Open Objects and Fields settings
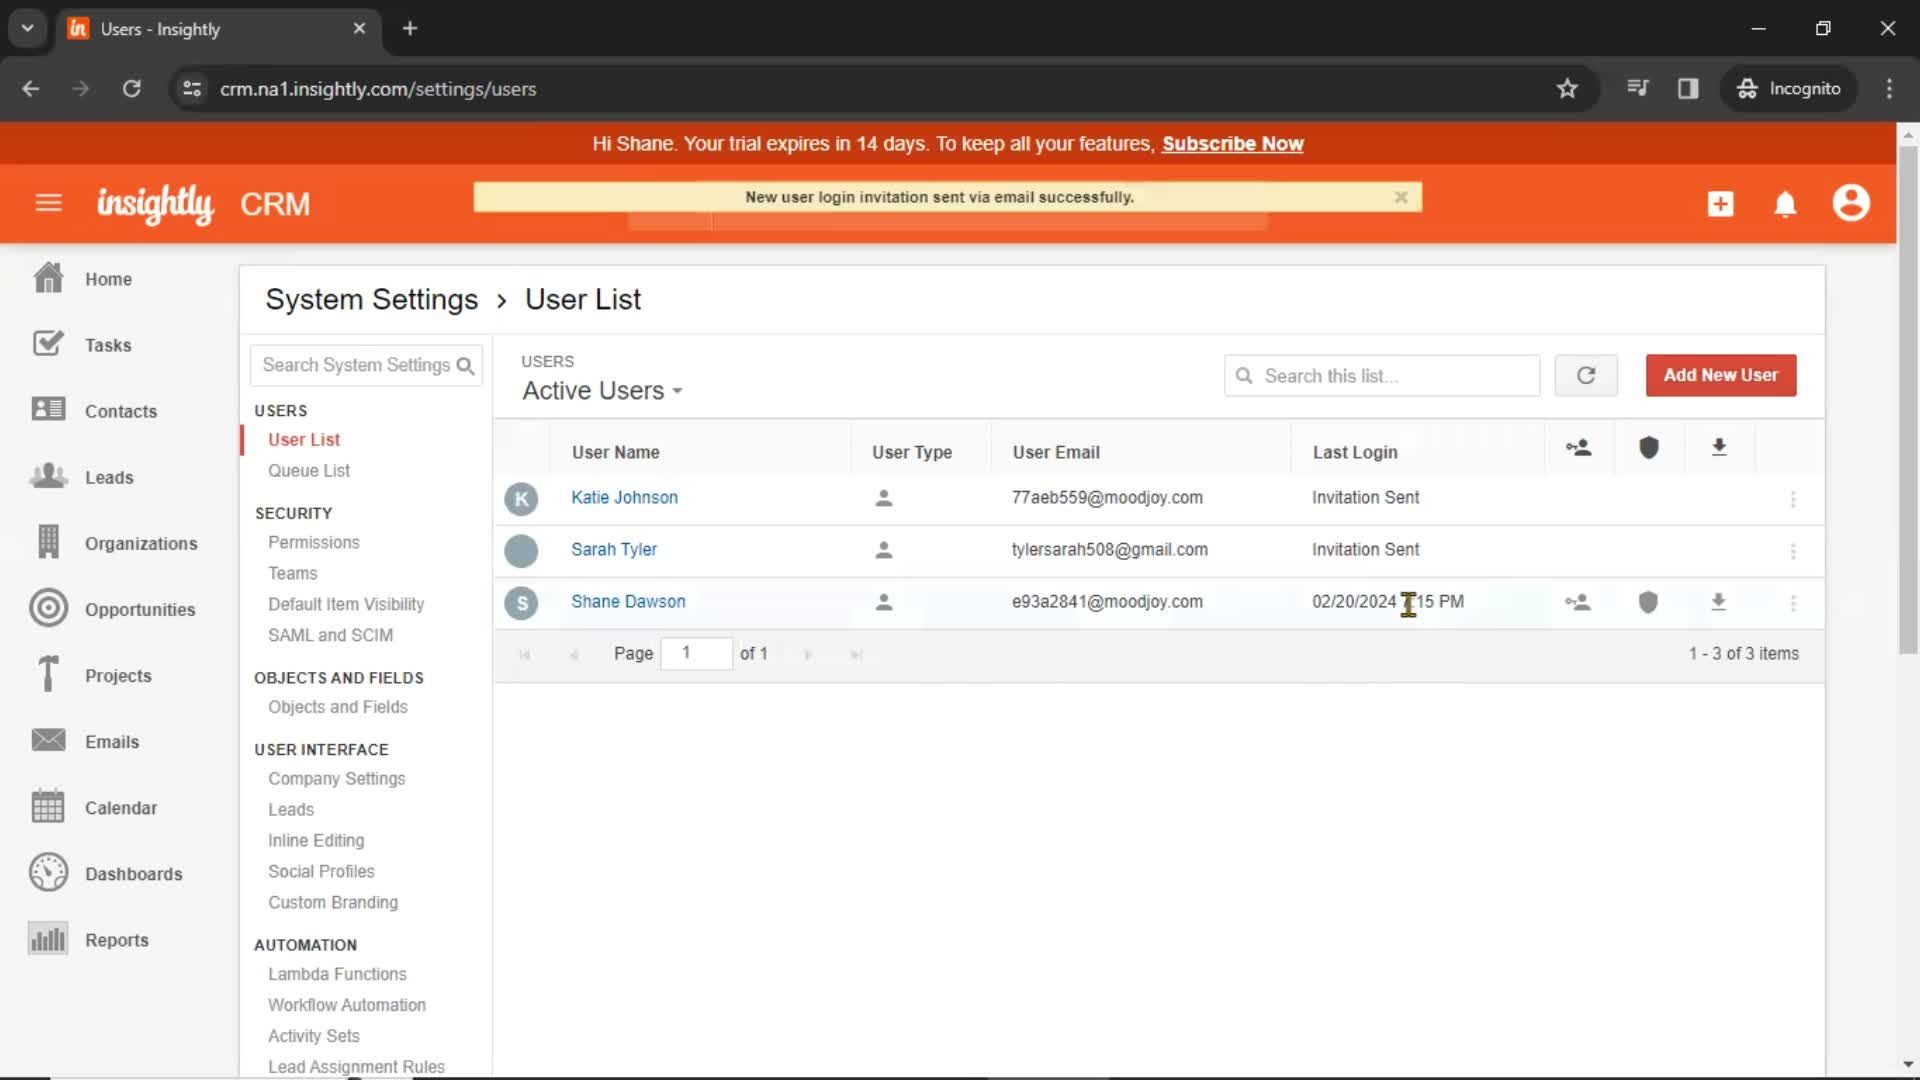This screenshot has width=1920, height=1080. 338,707
